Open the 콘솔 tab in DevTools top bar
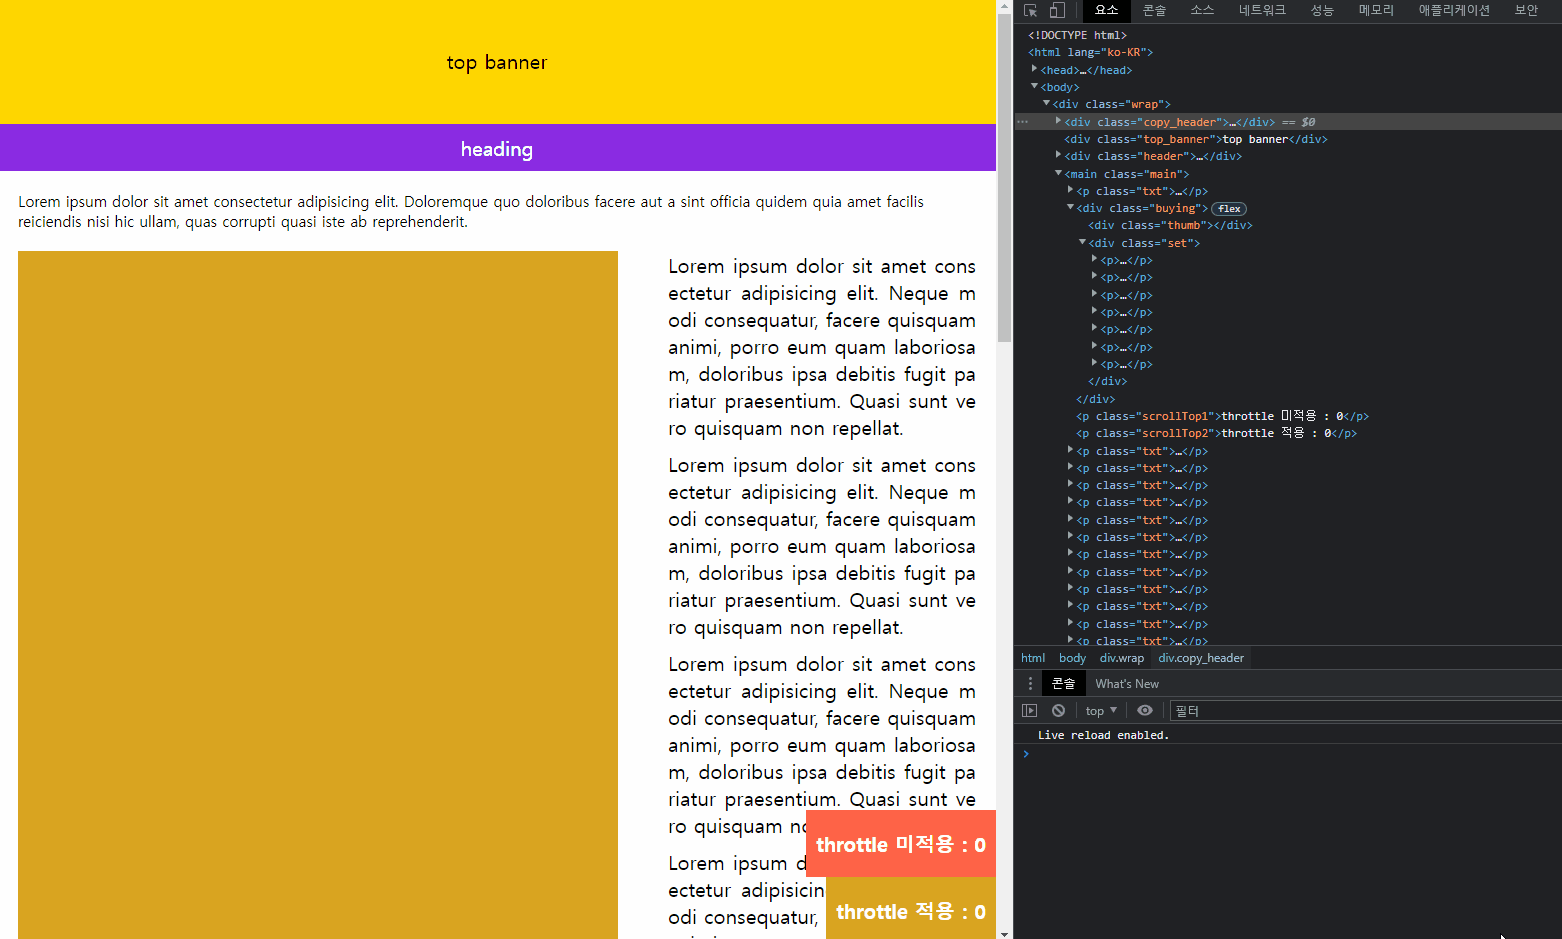Image resolution: width=1562 pixels, height=939 pixels. [x=1154, y=11]
